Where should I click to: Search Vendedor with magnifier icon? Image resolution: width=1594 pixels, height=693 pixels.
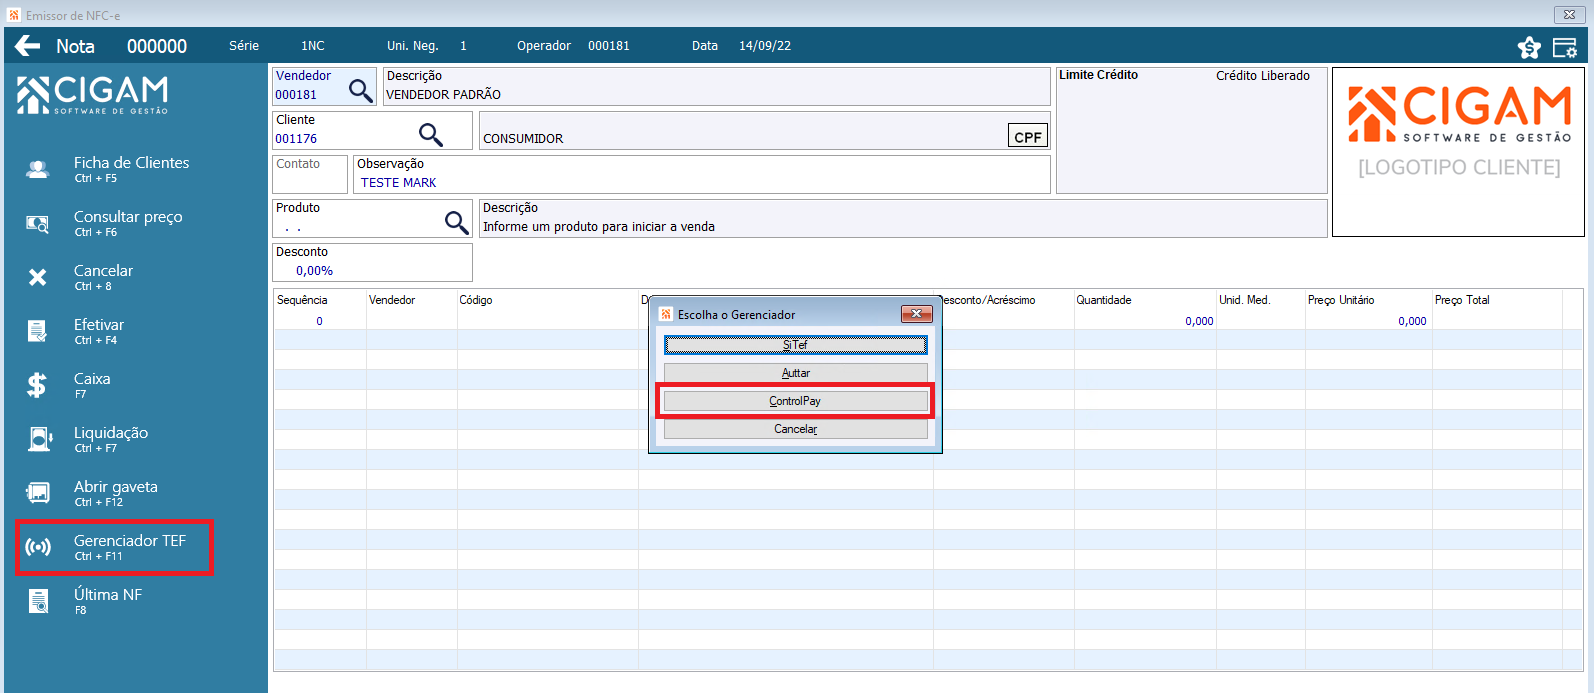(x=360, y=91)
